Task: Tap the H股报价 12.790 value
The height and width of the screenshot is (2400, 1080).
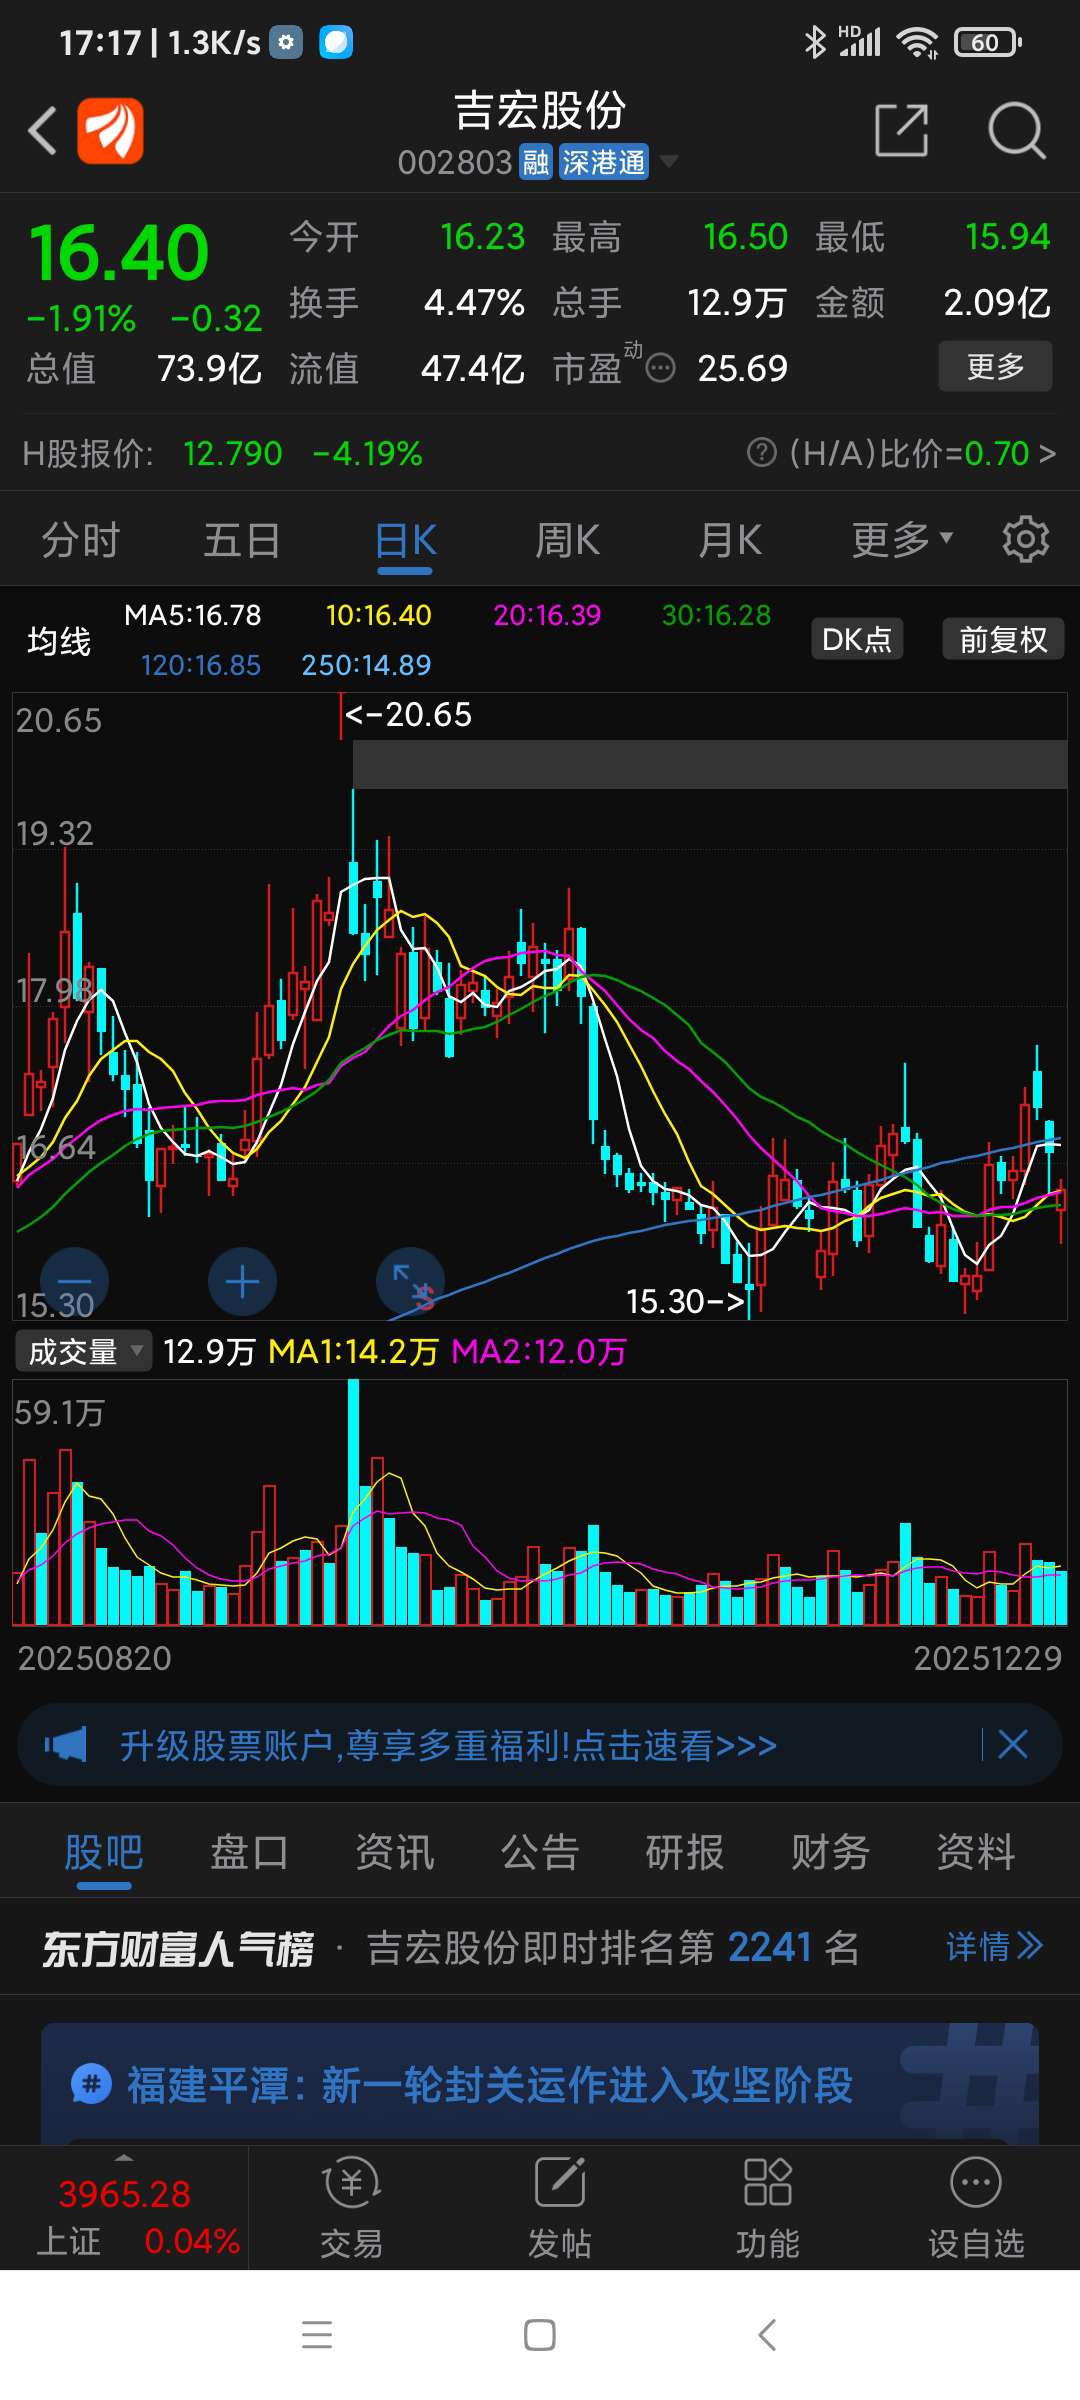Action: pyautogui.click(x=232, y=454)
